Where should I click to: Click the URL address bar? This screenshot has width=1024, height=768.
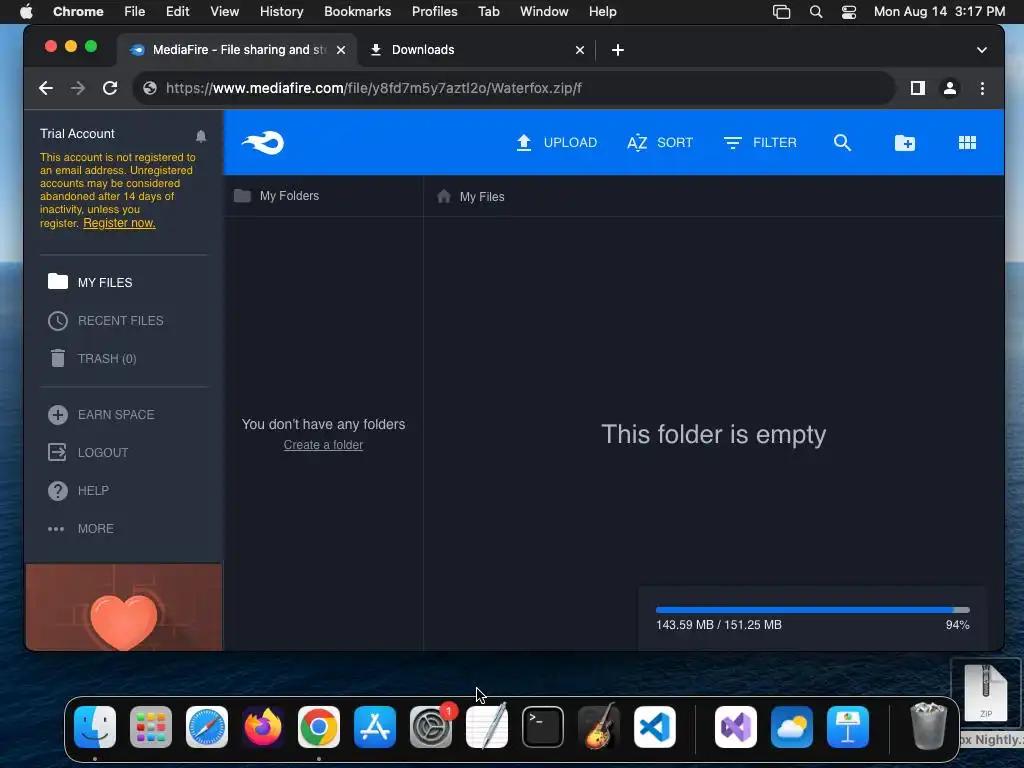[x=513, y=88]
